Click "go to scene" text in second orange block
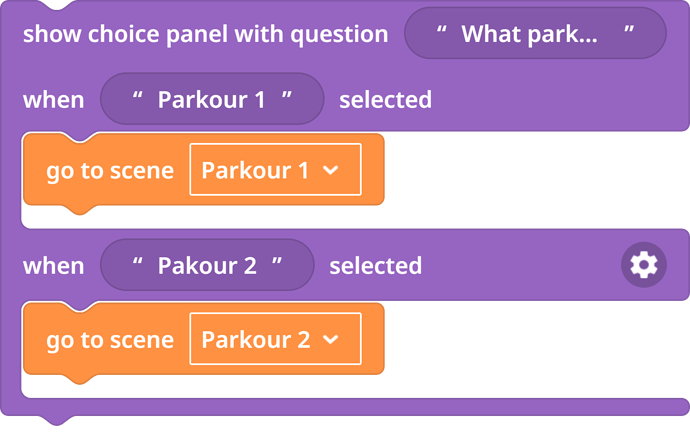Image resolution: width=690 pixels, height=438 pixels. 110,340
